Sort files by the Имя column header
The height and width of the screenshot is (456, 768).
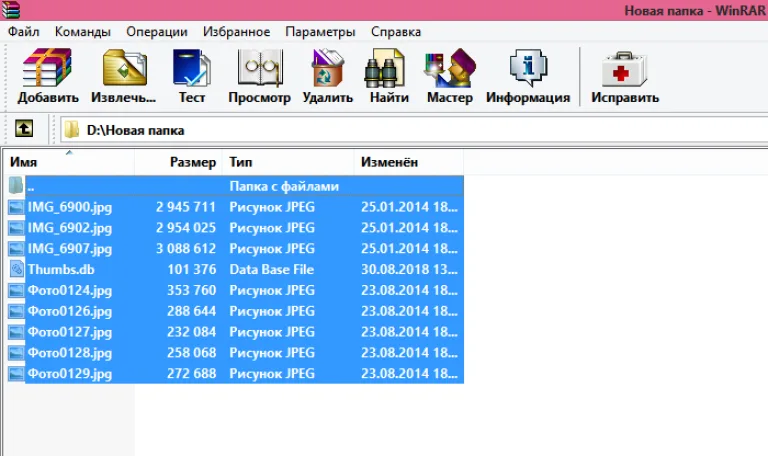click(69, 162)
